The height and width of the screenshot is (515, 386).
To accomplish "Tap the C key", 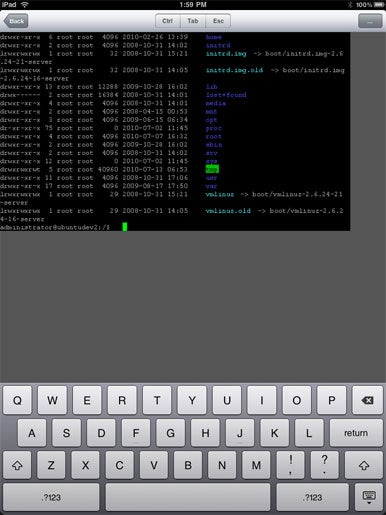I will (x=120, y=465).
